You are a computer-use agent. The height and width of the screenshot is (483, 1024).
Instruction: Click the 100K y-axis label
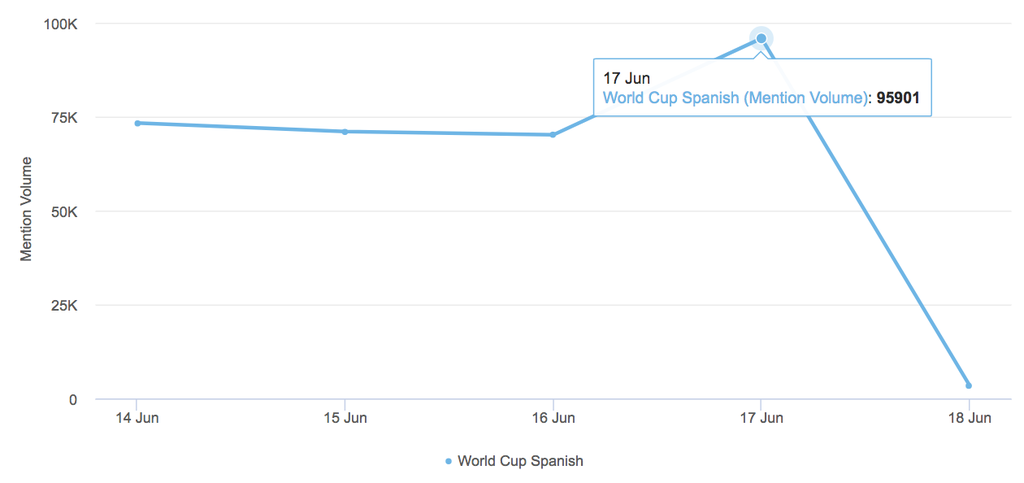coord(58,23)
